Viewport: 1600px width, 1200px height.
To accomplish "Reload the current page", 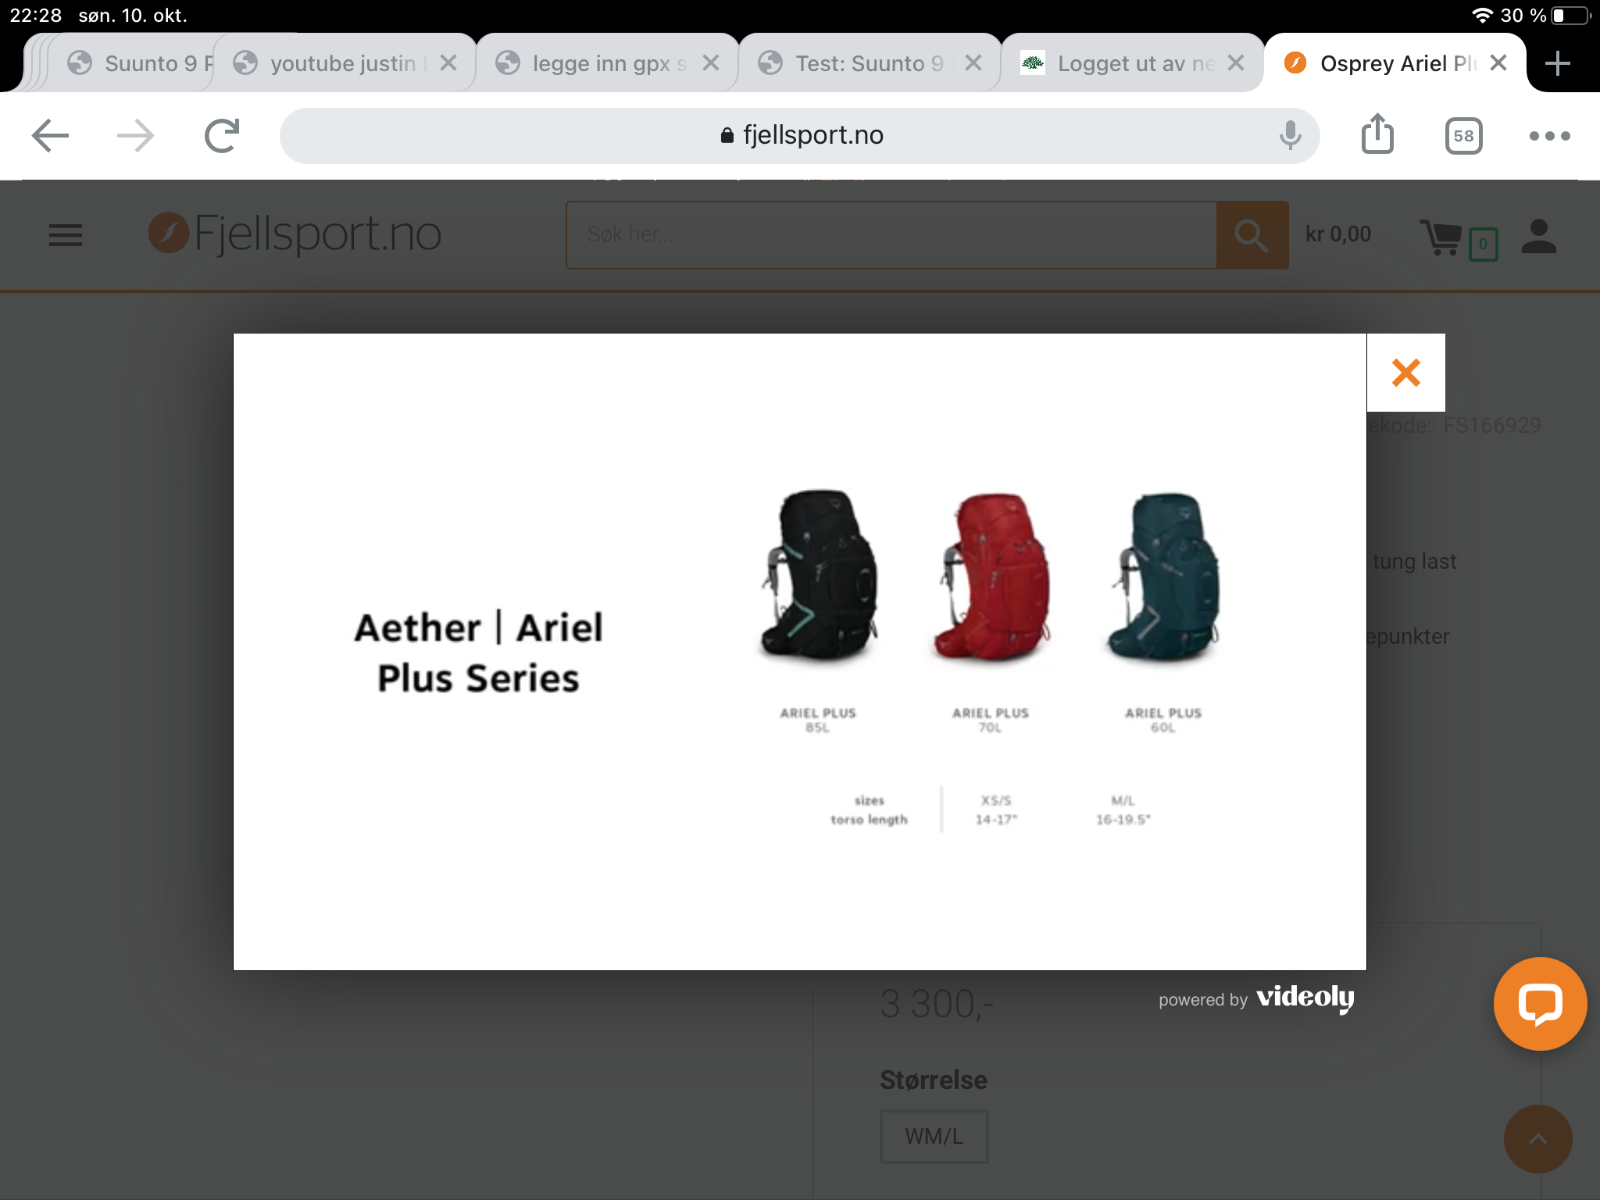I will click(221, 135).
